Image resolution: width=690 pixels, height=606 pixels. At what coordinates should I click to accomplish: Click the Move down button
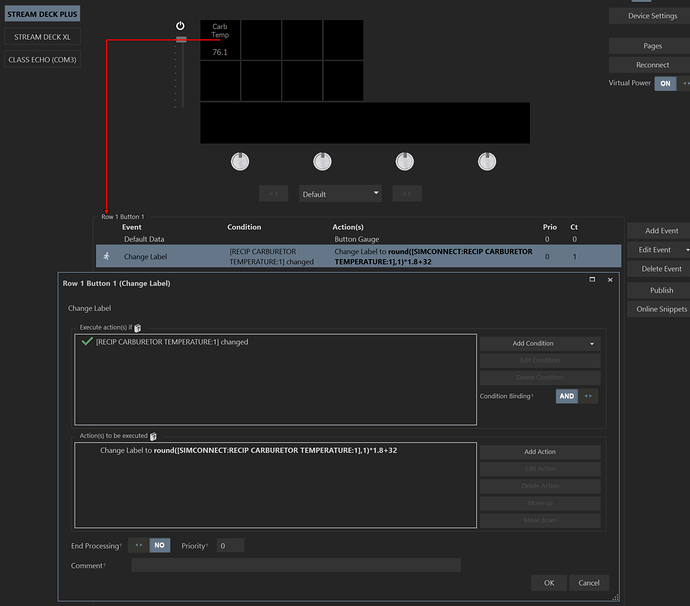tap(540, 520)
